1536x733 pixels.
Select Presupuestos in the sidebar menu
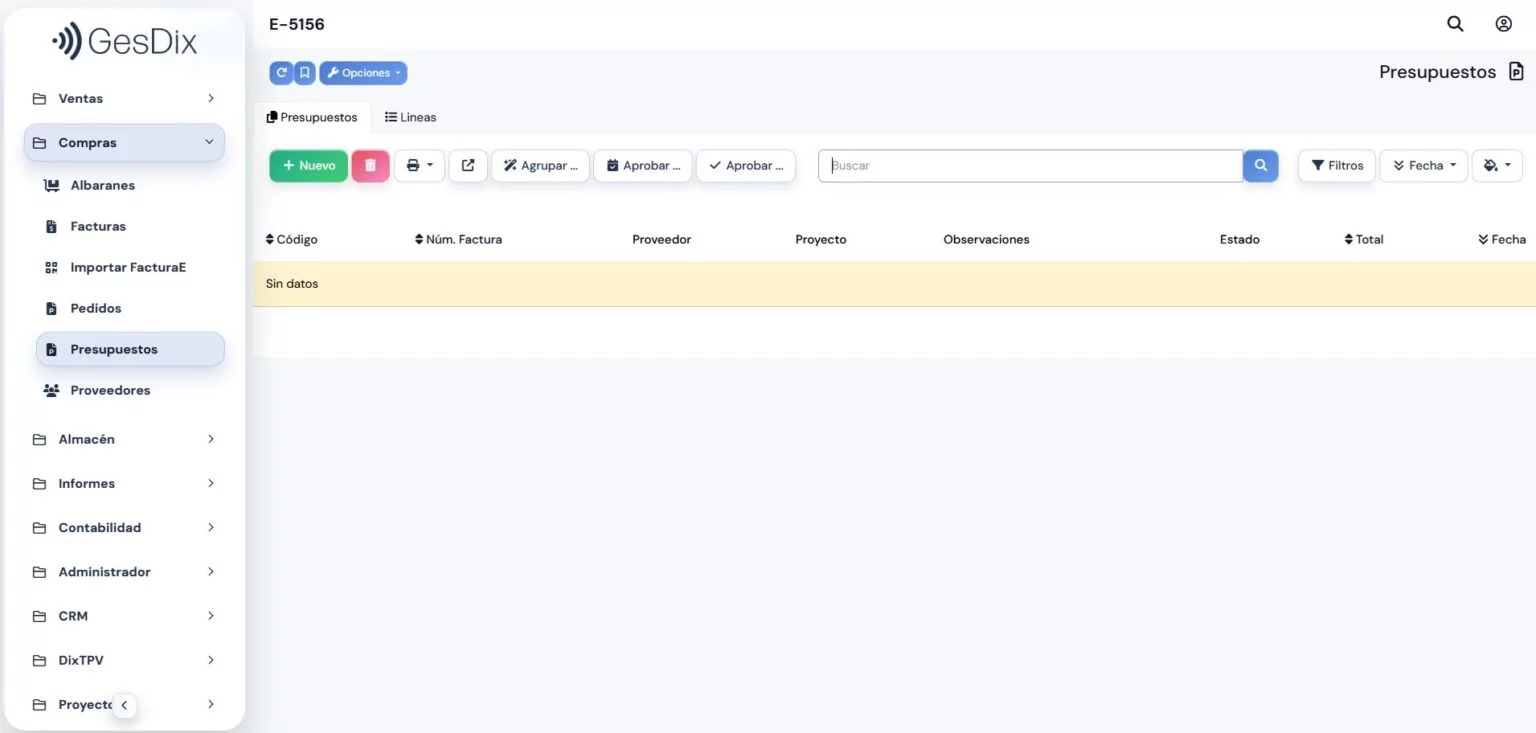pos(130,349)
